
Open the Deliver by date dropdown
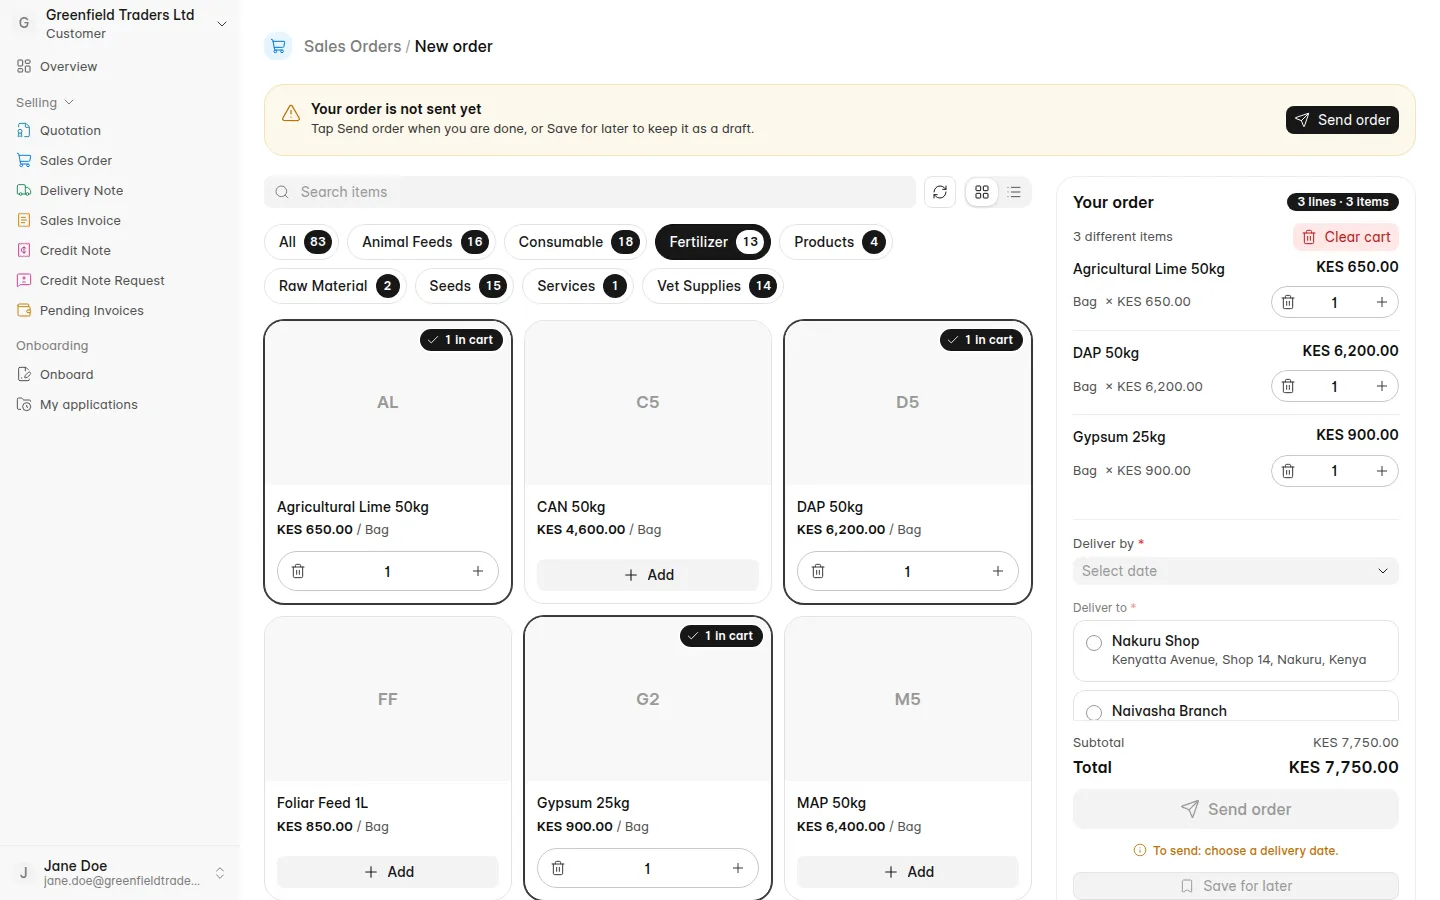point(1236,571)
